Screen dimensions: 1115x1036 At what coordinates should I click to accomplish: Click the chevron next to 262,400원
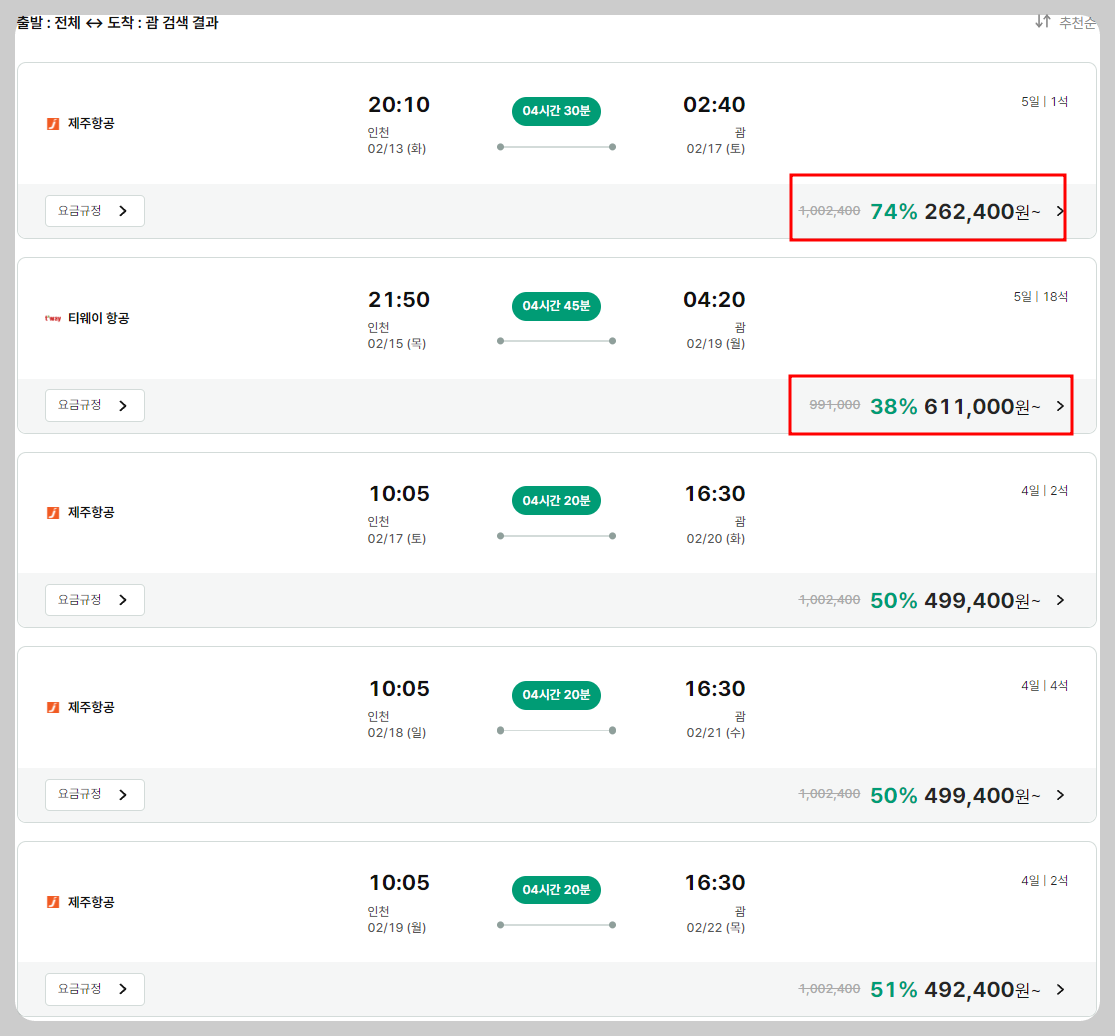(x=1060, y=211)
